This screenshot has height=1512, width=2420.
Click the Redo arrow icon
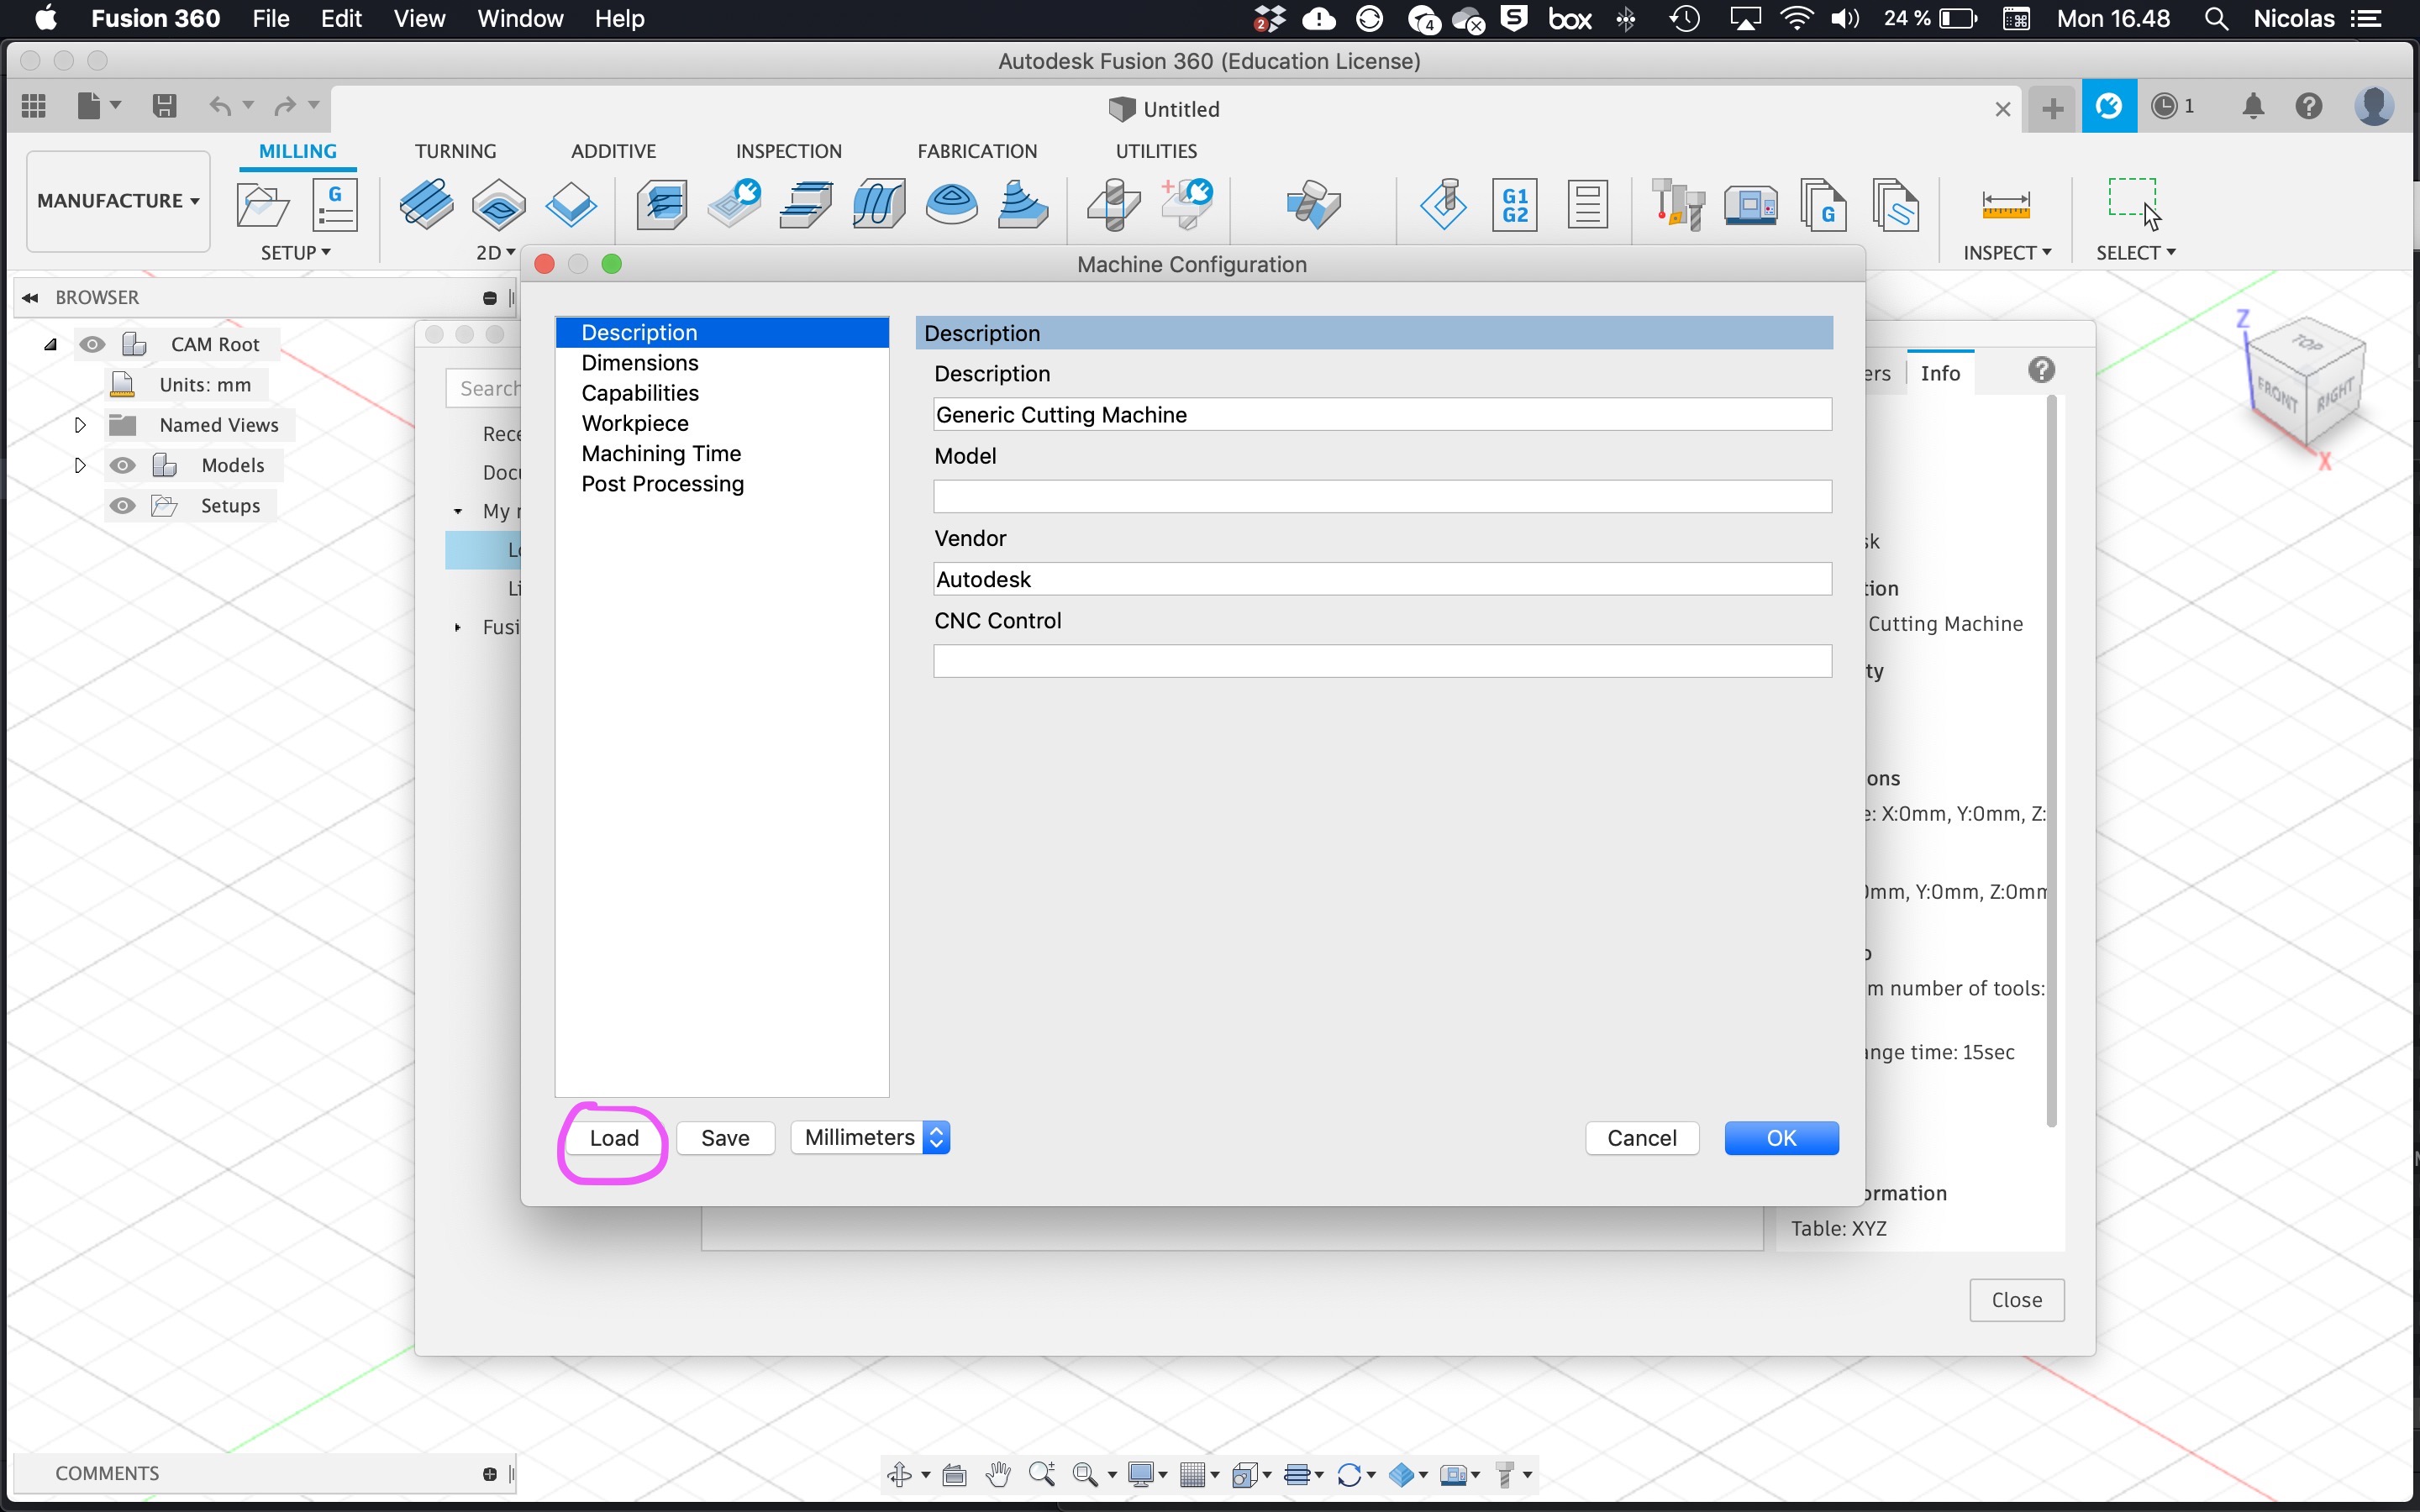coord(285,106)
